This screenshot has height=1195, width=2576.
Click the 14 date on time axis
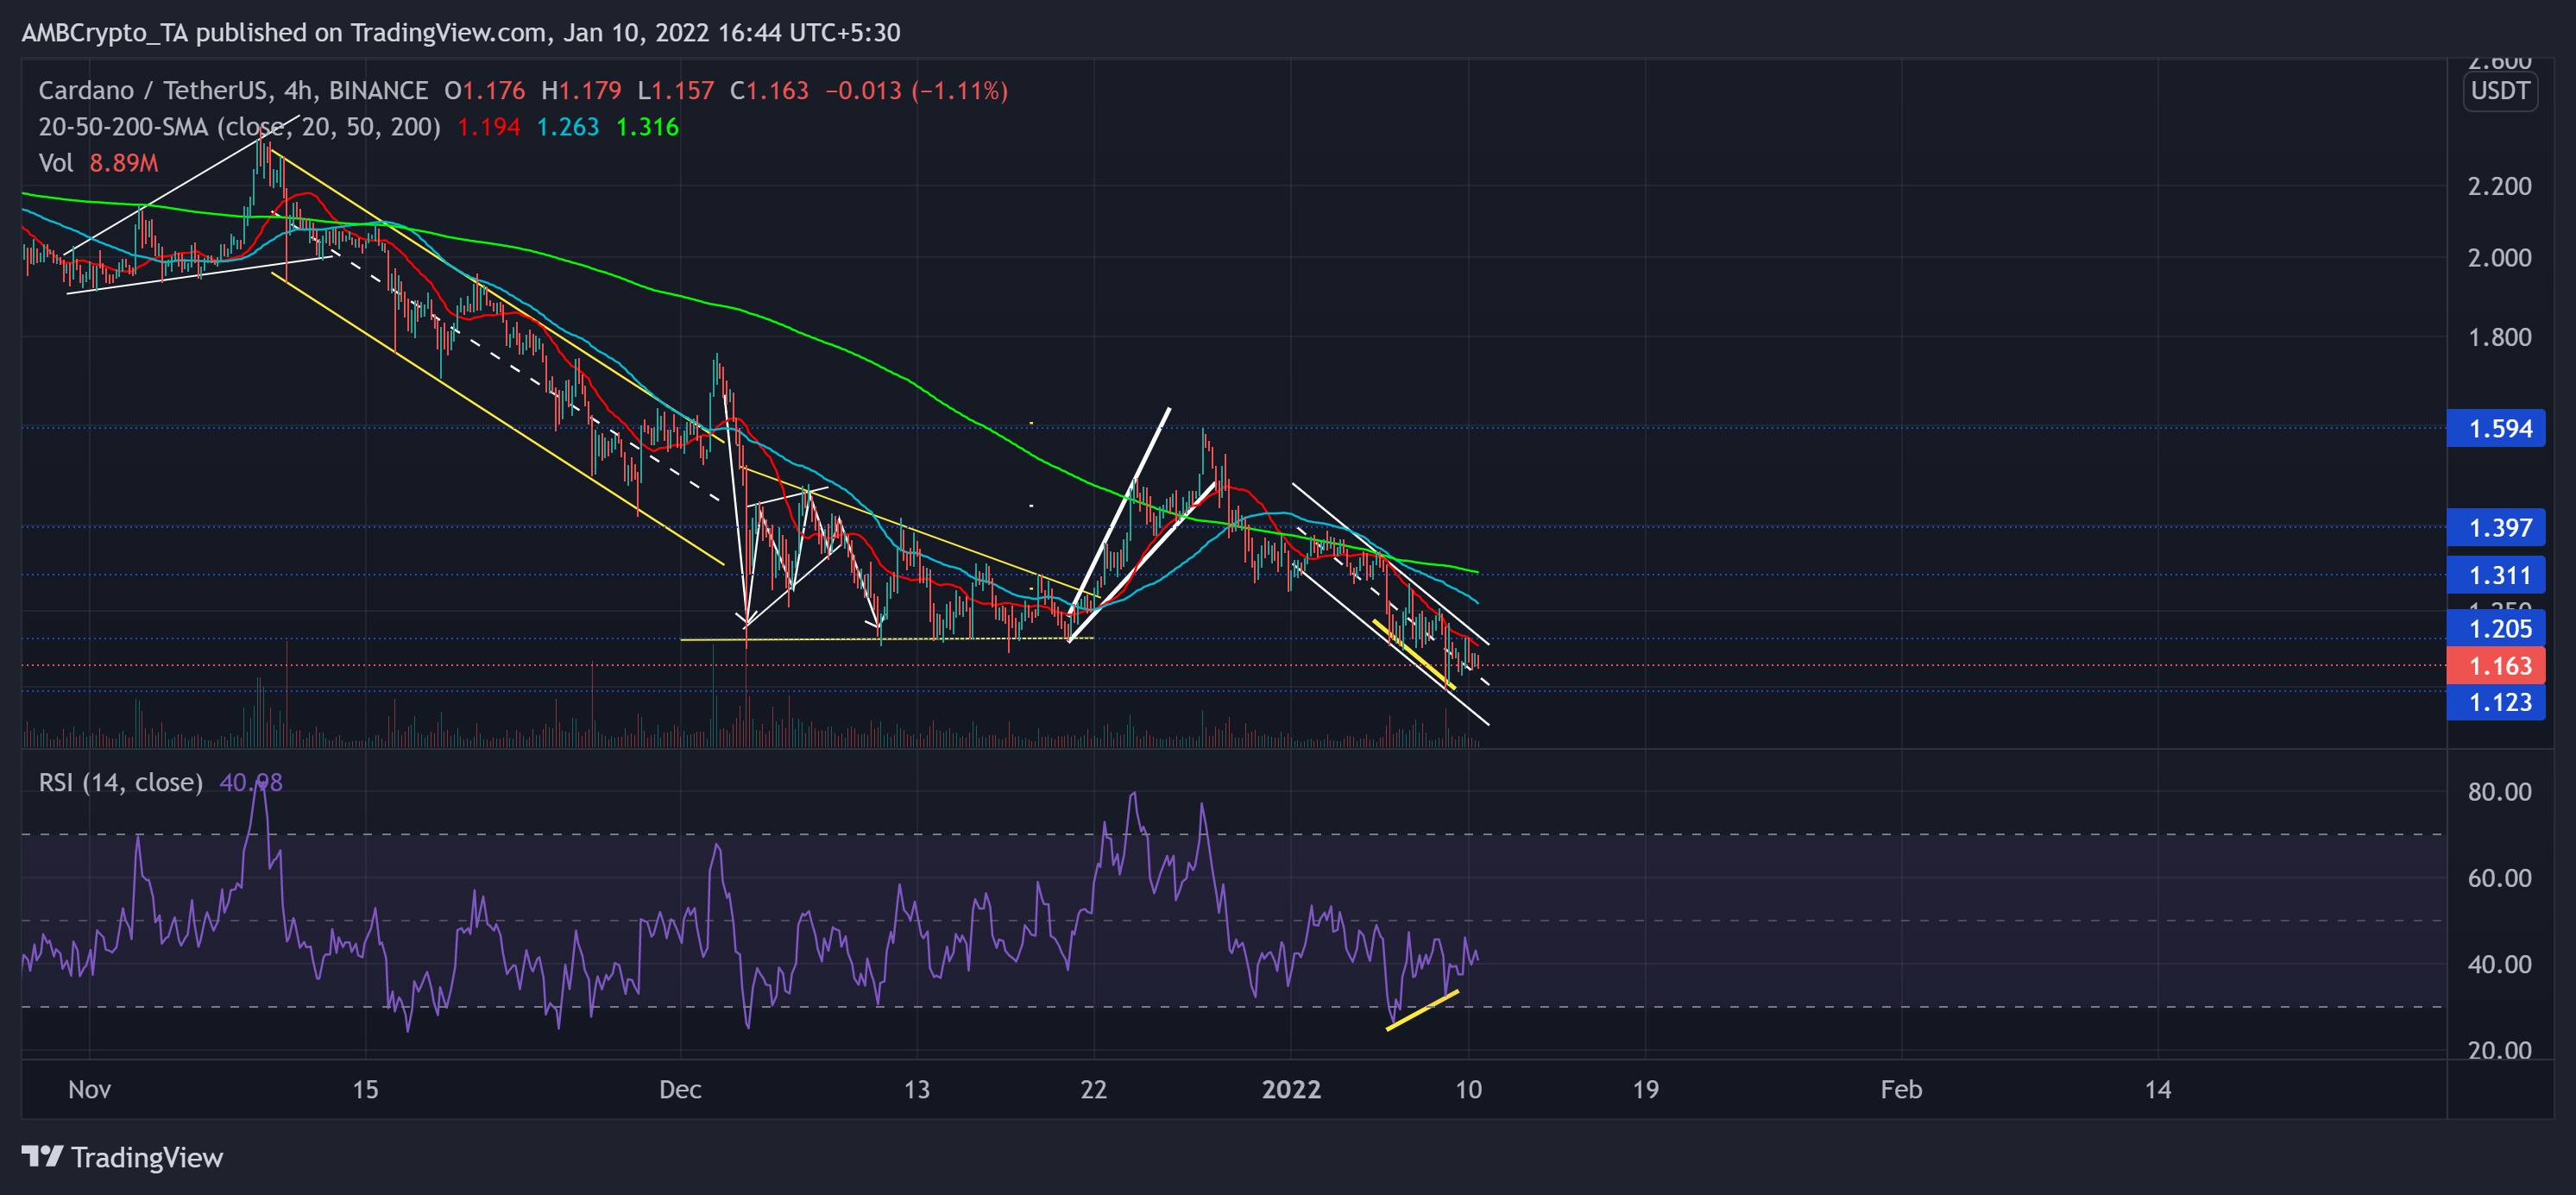coord(2157,1089)
